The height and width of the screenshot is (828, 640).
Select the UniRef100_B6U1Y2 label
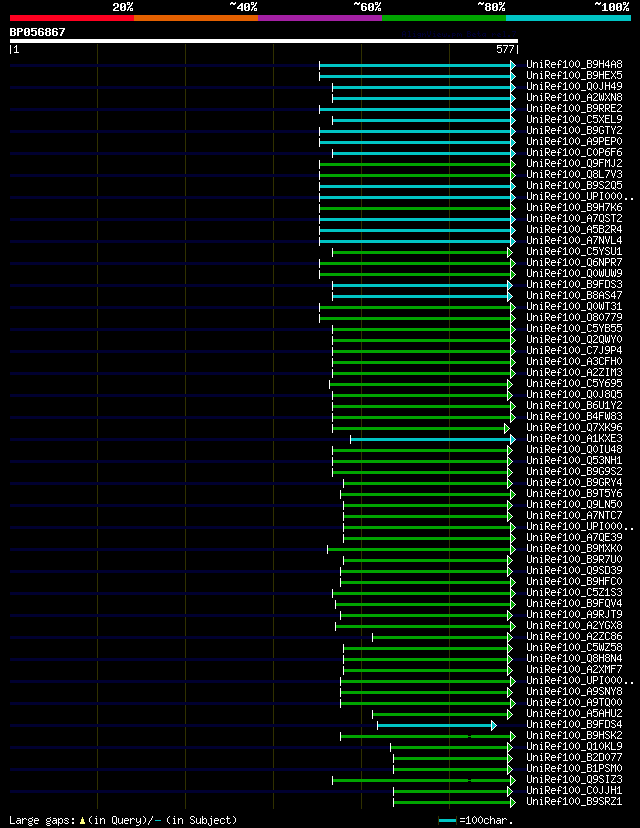pyautogui.click(x=574, y=406)
